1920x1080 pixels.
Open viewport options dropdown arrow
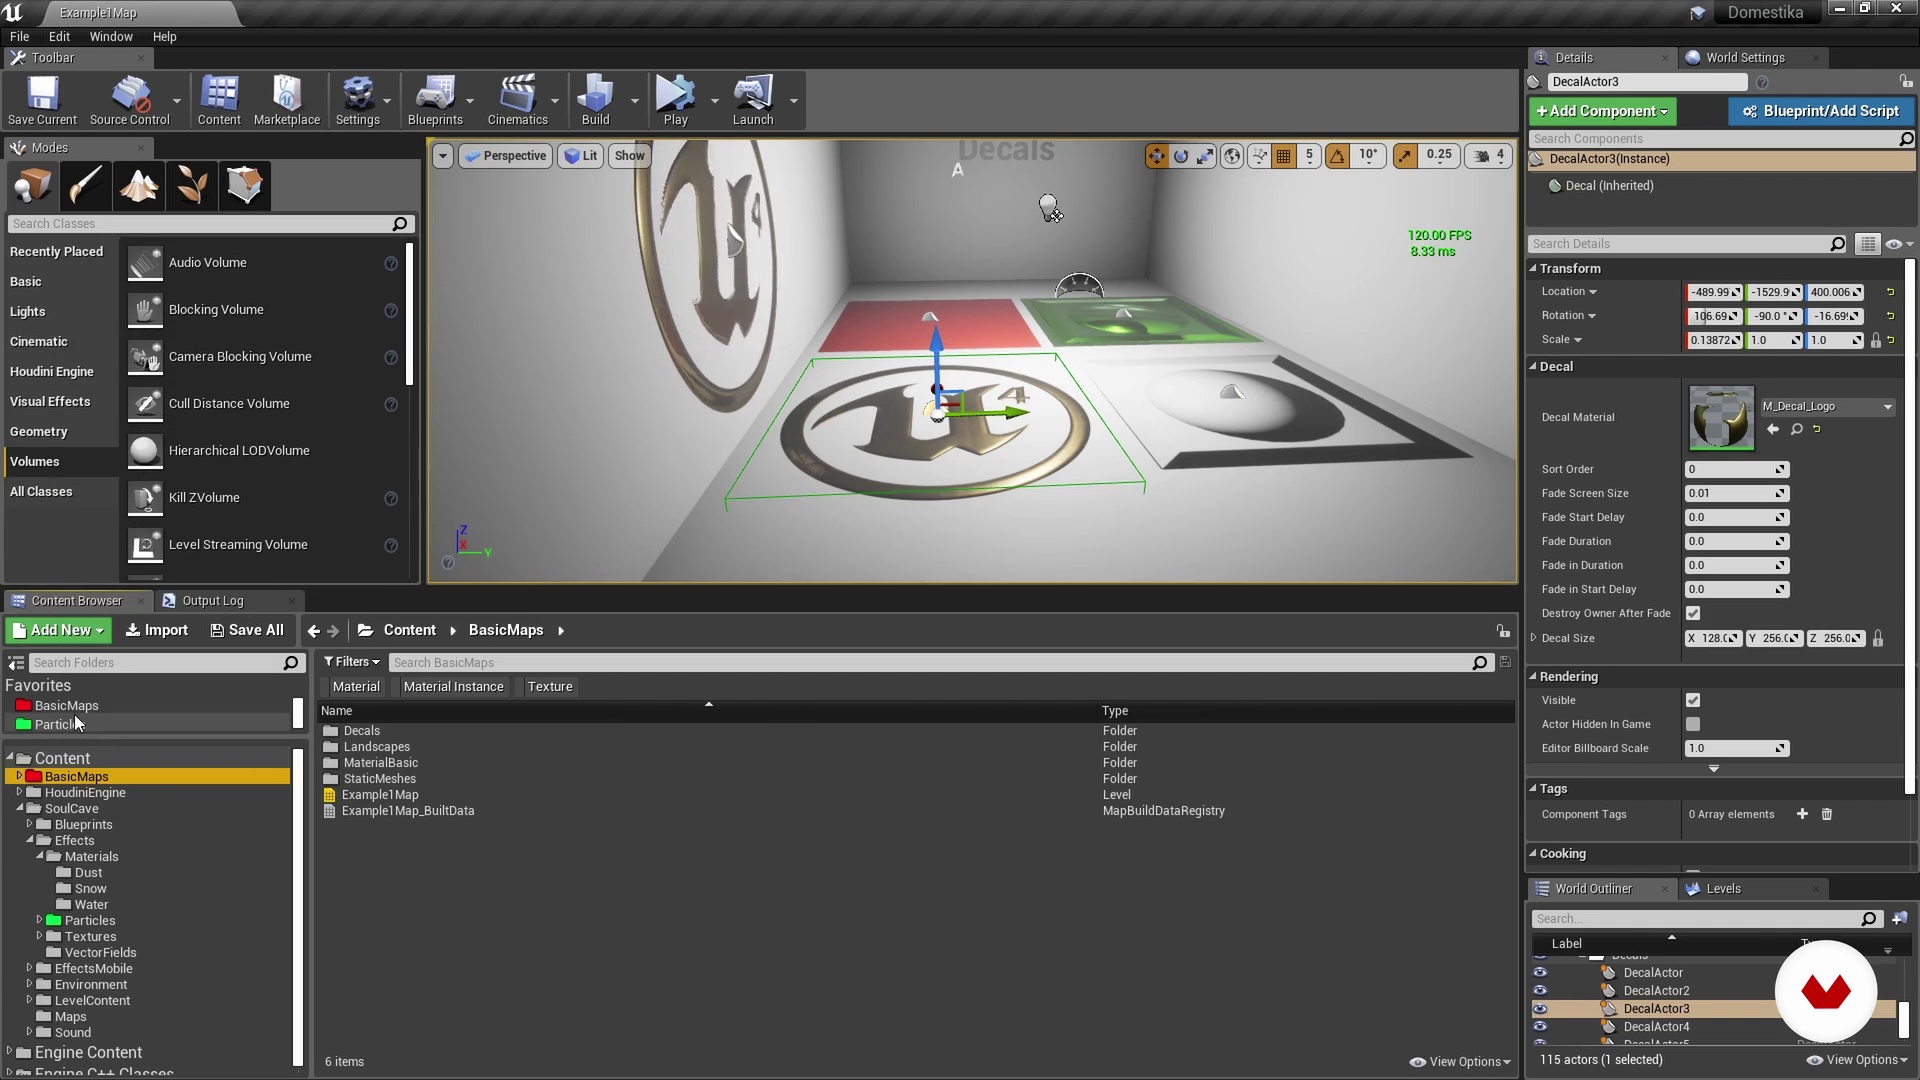(x=442, y=156)
